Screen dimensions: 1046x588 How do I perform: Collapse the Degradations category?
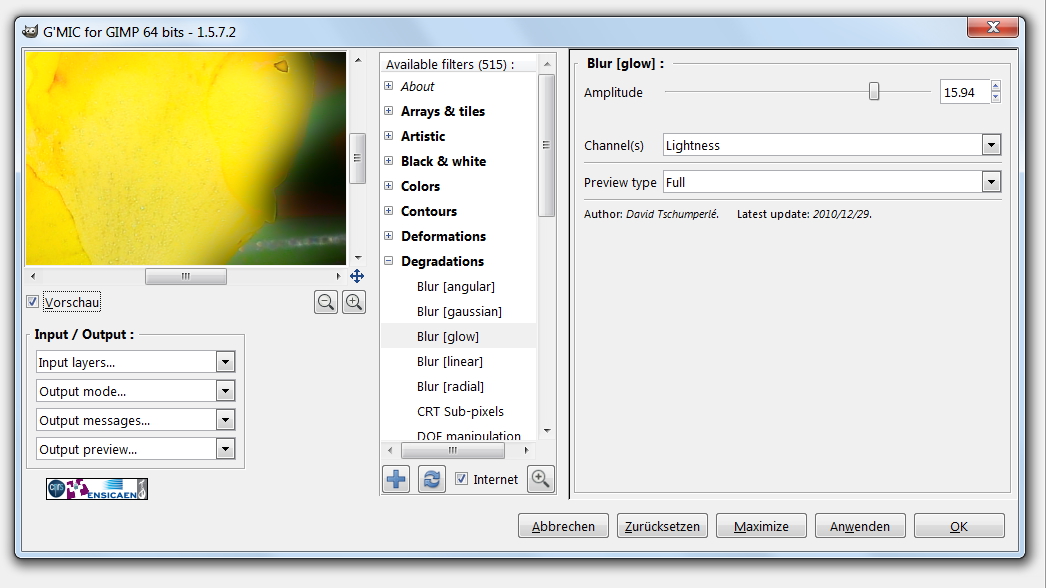pyautogui.click(x=388, y=261)
